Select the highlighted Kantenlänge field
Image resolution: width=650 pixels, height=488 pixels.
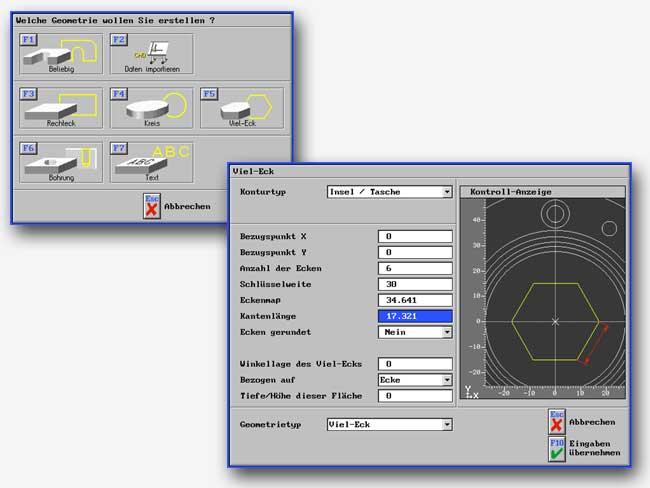coord(415,316)
